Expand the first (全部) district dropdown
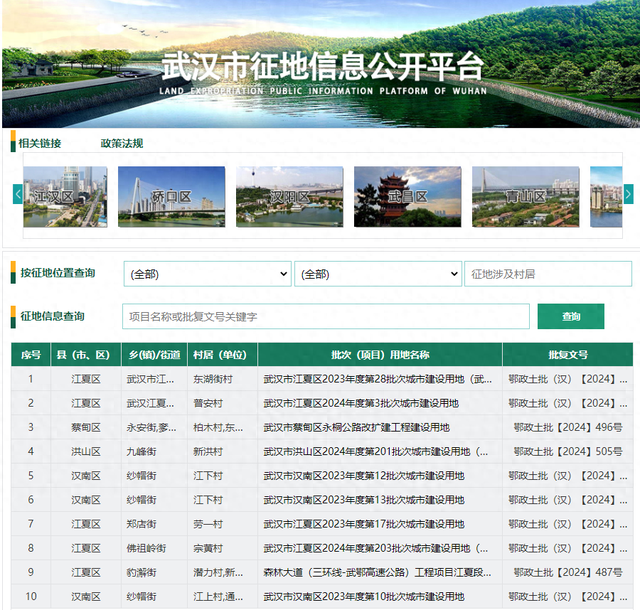The width and height of the screenshot is (640, 610). point(207,274)
